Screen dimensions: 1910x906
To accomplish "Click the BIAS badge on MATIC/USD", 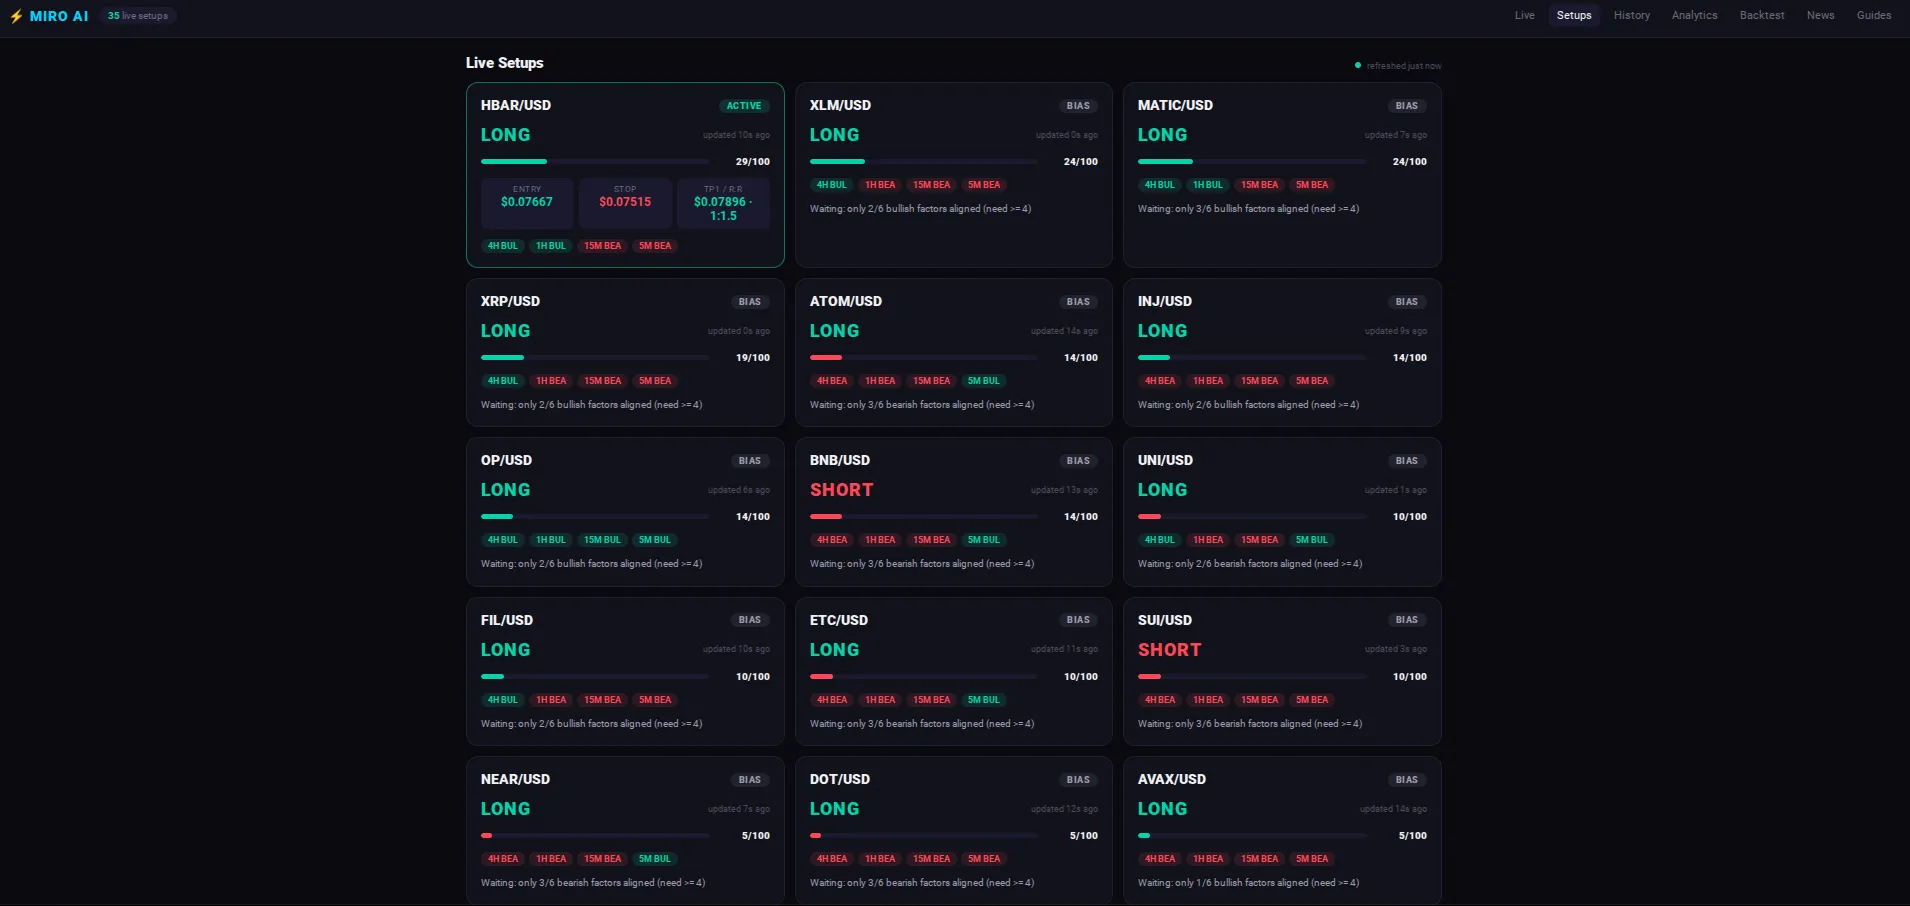I will [x=1406, y=106].
